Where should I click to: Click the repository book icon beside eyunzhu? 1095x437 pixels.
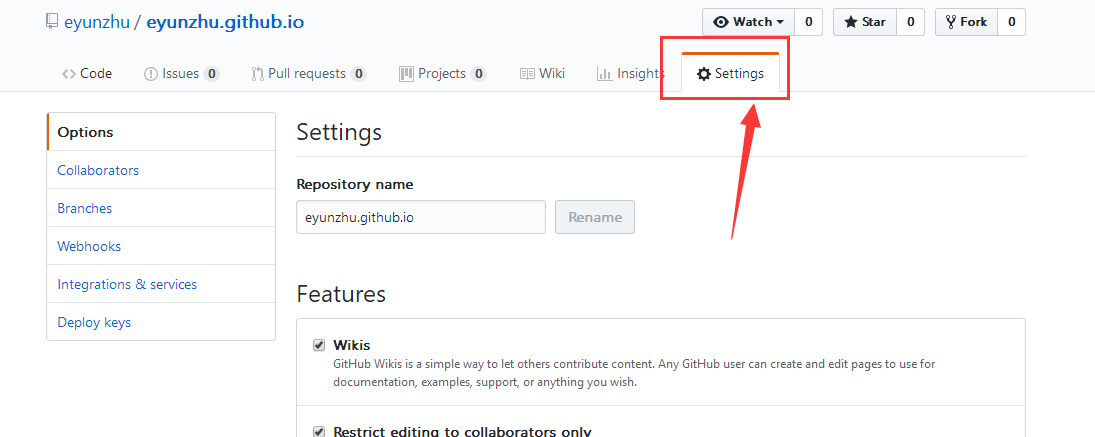pyautogui.click(x=52, y=22)
